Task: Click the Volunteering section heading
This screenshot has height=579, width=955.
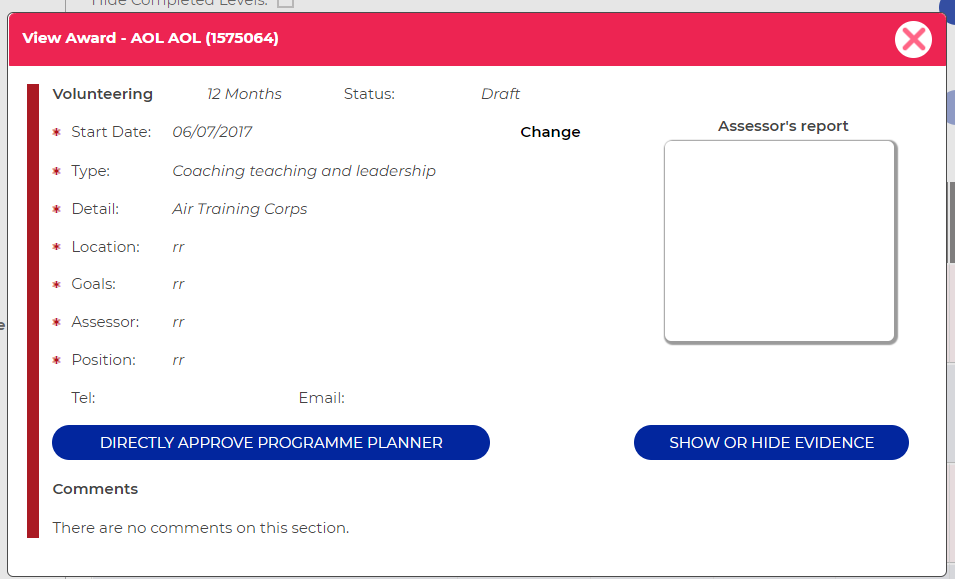Action: coord(103,94)
